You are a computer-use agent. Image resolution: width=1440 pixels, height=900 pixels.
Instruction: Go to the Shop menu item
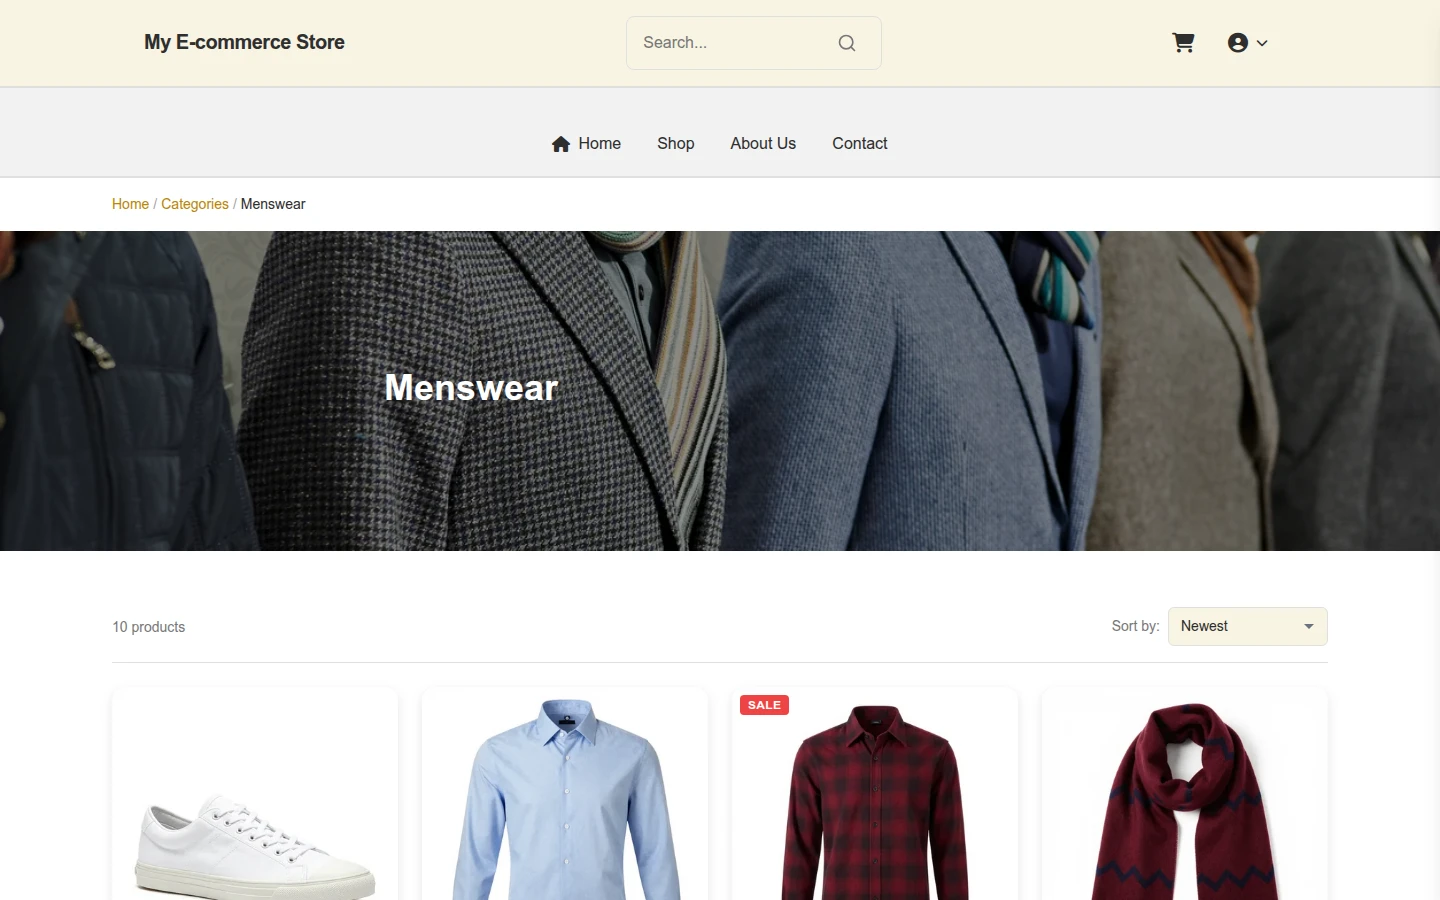tap(676, 143)
